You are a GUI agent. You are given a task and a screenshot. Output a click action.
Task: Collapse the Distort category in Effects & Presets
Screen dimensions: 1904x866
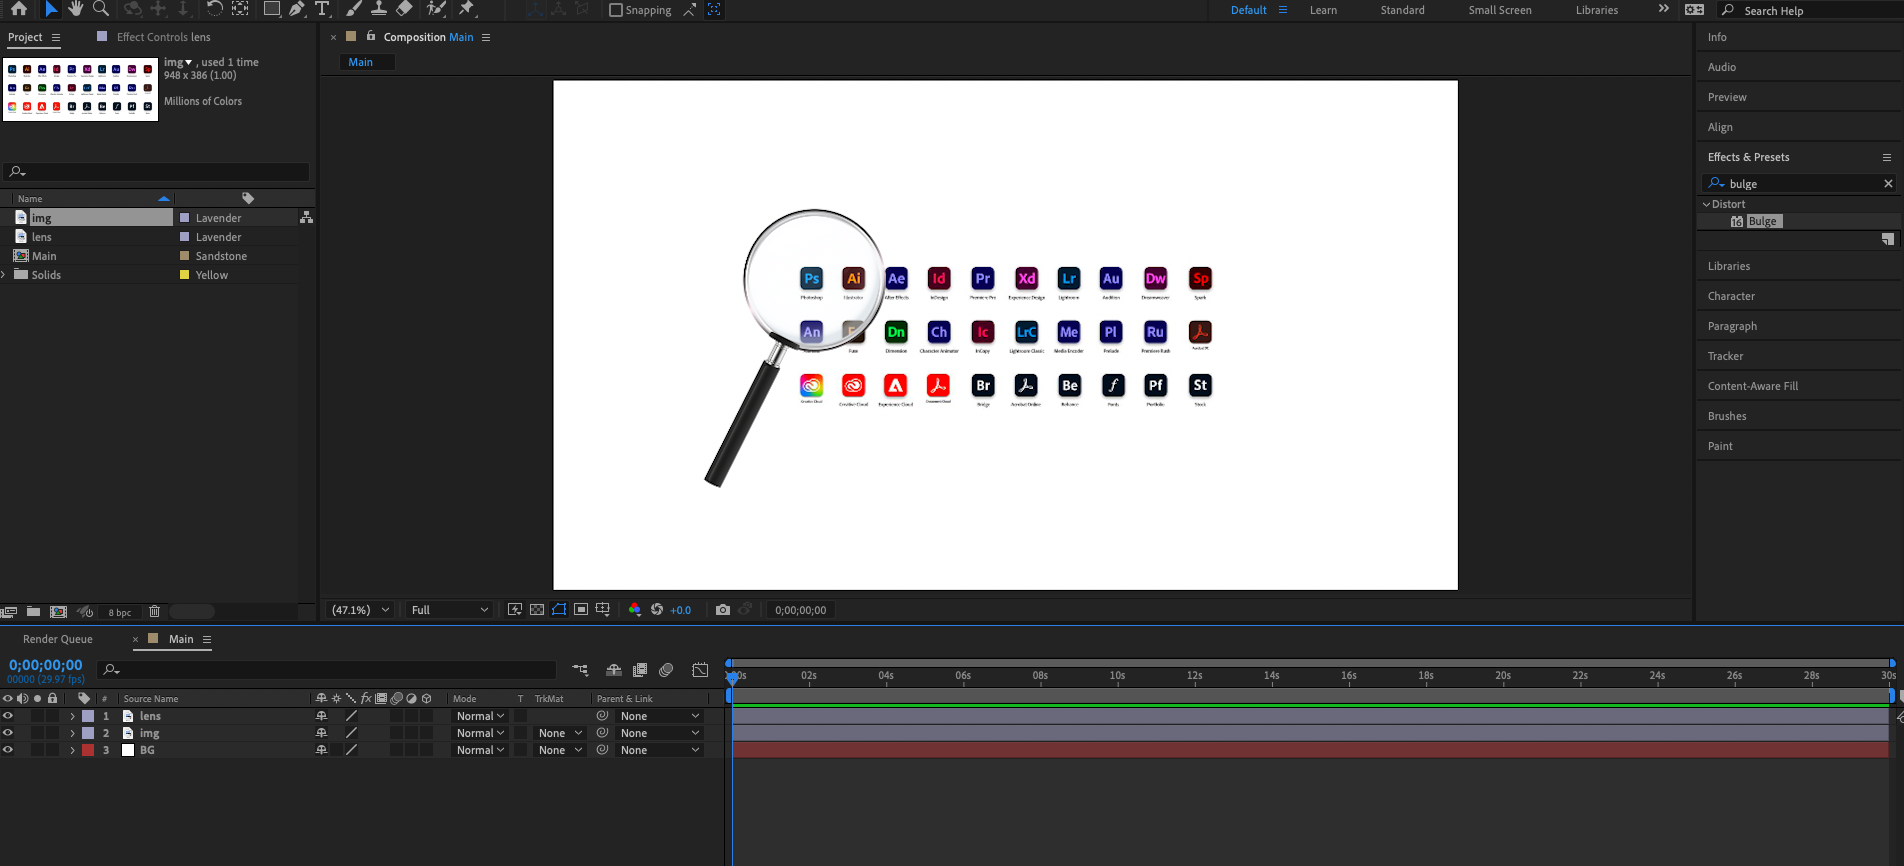click(x=1707, y=204)
